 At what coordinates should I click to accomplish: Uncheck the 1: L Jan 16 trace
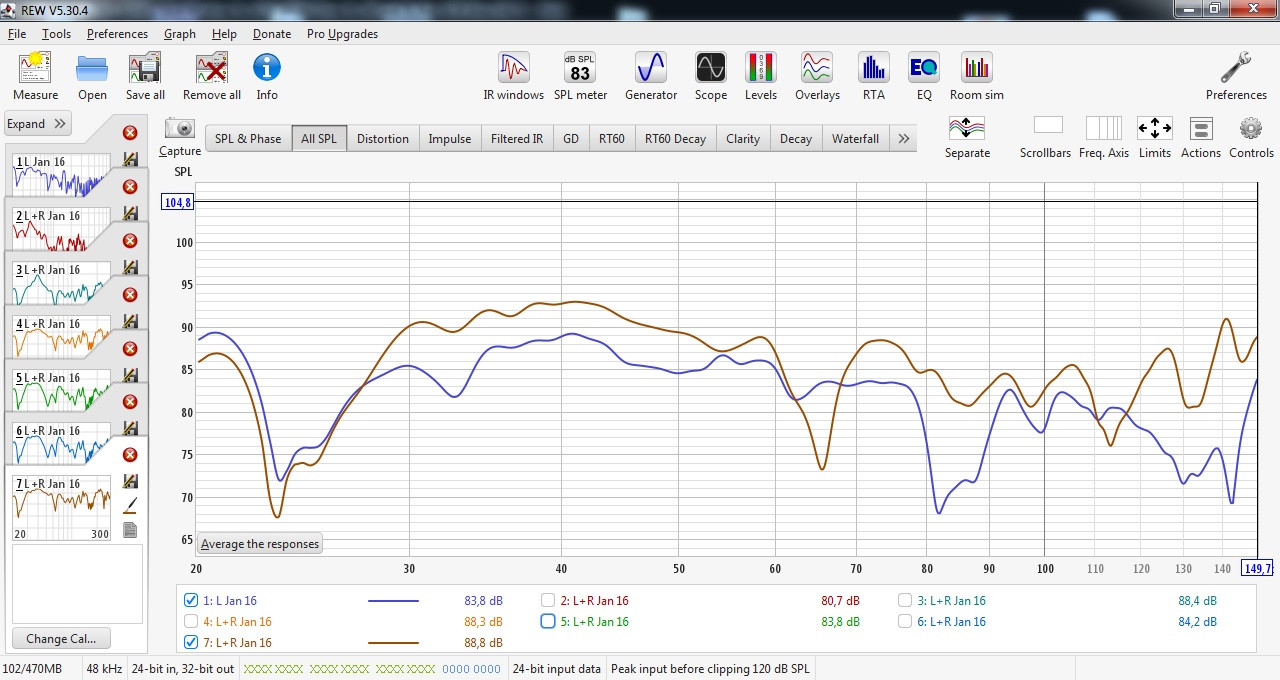(191, 601)
